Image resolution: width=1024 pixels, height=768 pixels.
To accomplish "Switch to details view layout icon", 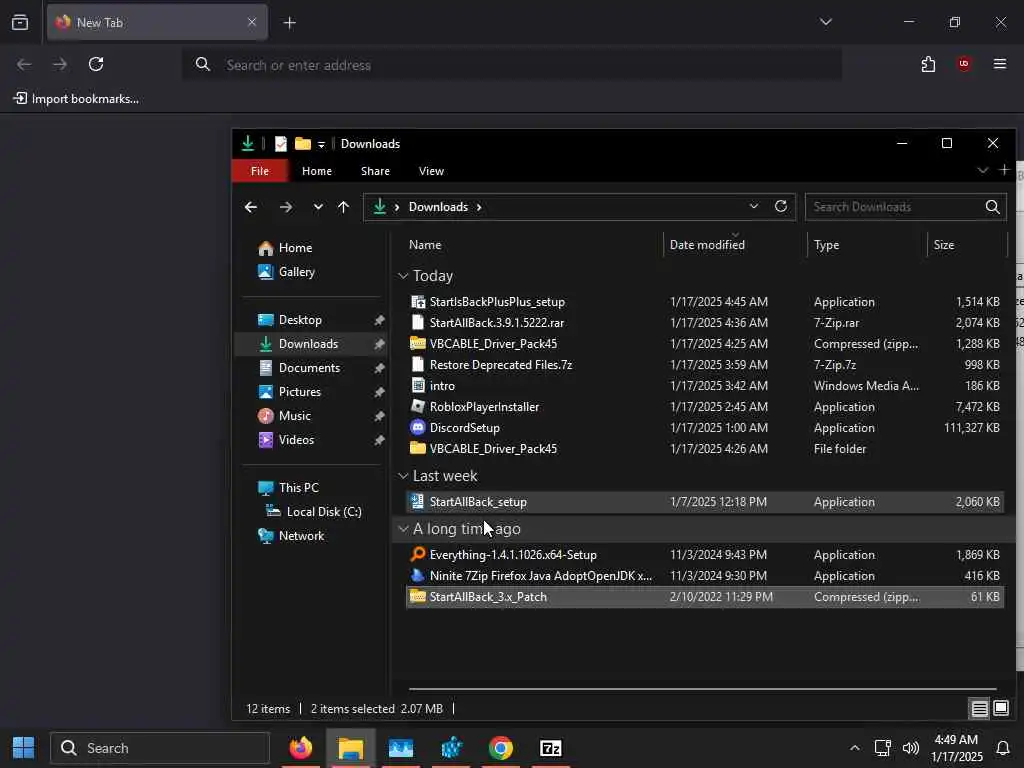I will pos(979,709).
